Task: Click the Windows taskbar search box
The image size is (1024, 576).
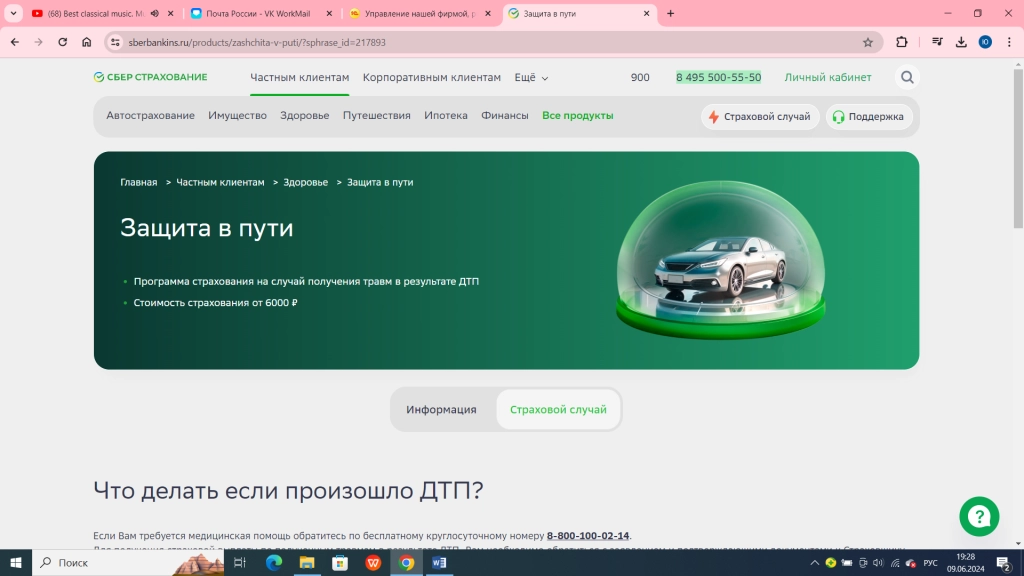Action: point(128,562)
